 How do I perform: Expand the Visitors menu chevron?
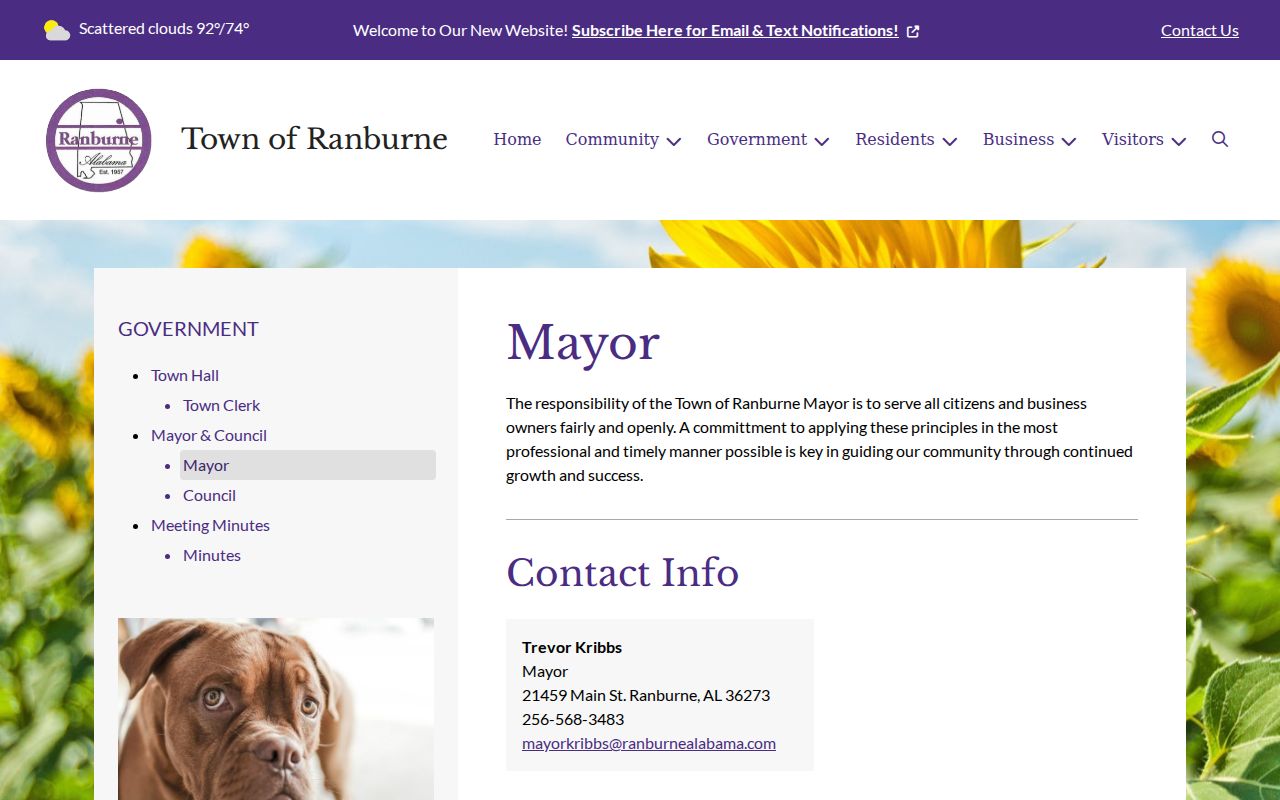tap(1179, 141)
